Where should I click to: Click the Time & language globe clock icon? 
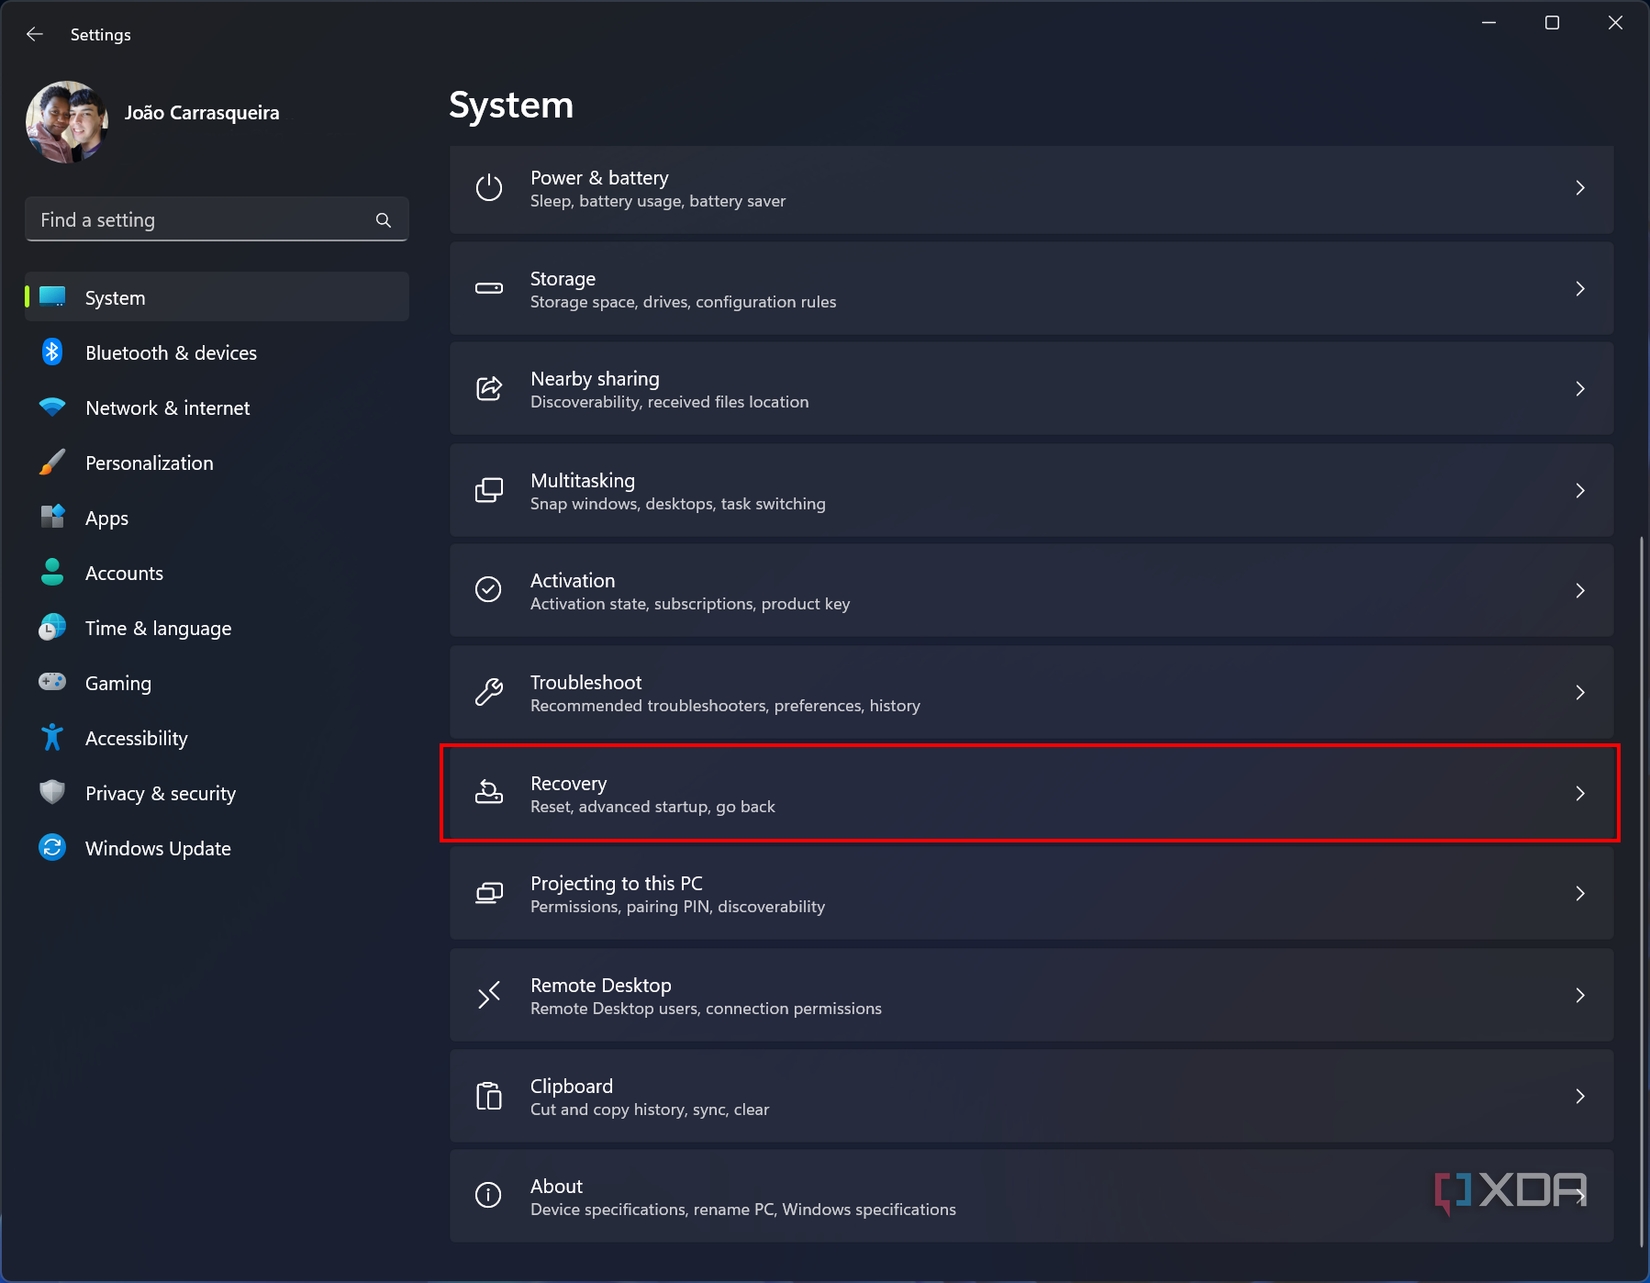point(52,627)
